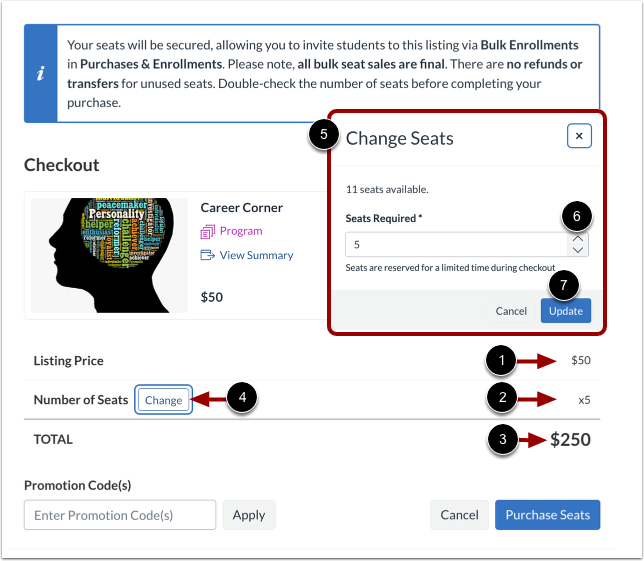The height and width of the screenshot is (561, 644).
Task: Open the Program link
Action: coord(241,231)
